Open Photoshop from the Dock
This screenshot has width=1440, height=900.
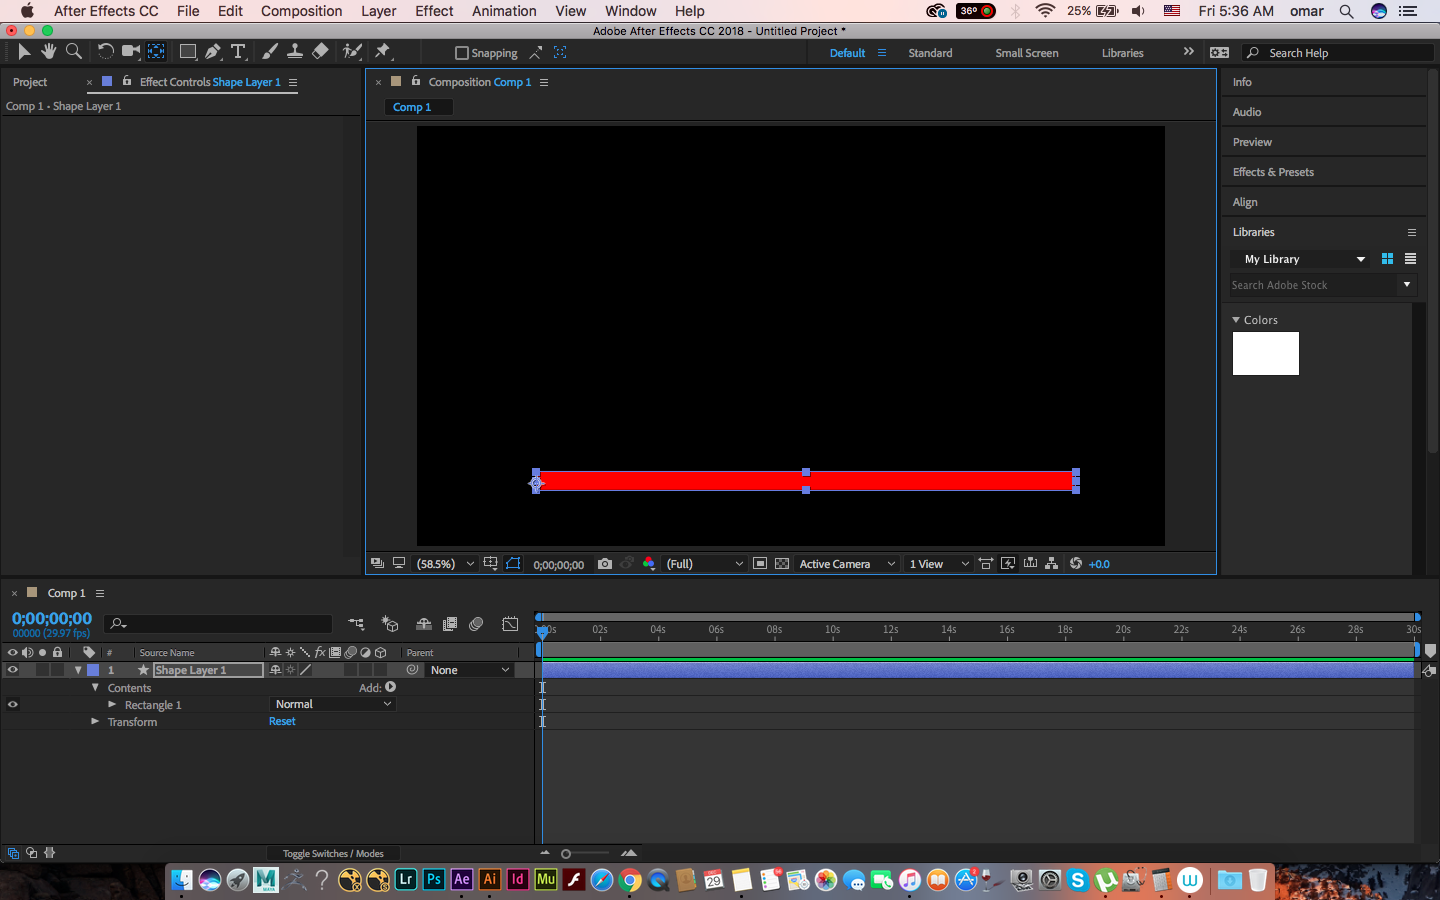click(x=434, y=880)
